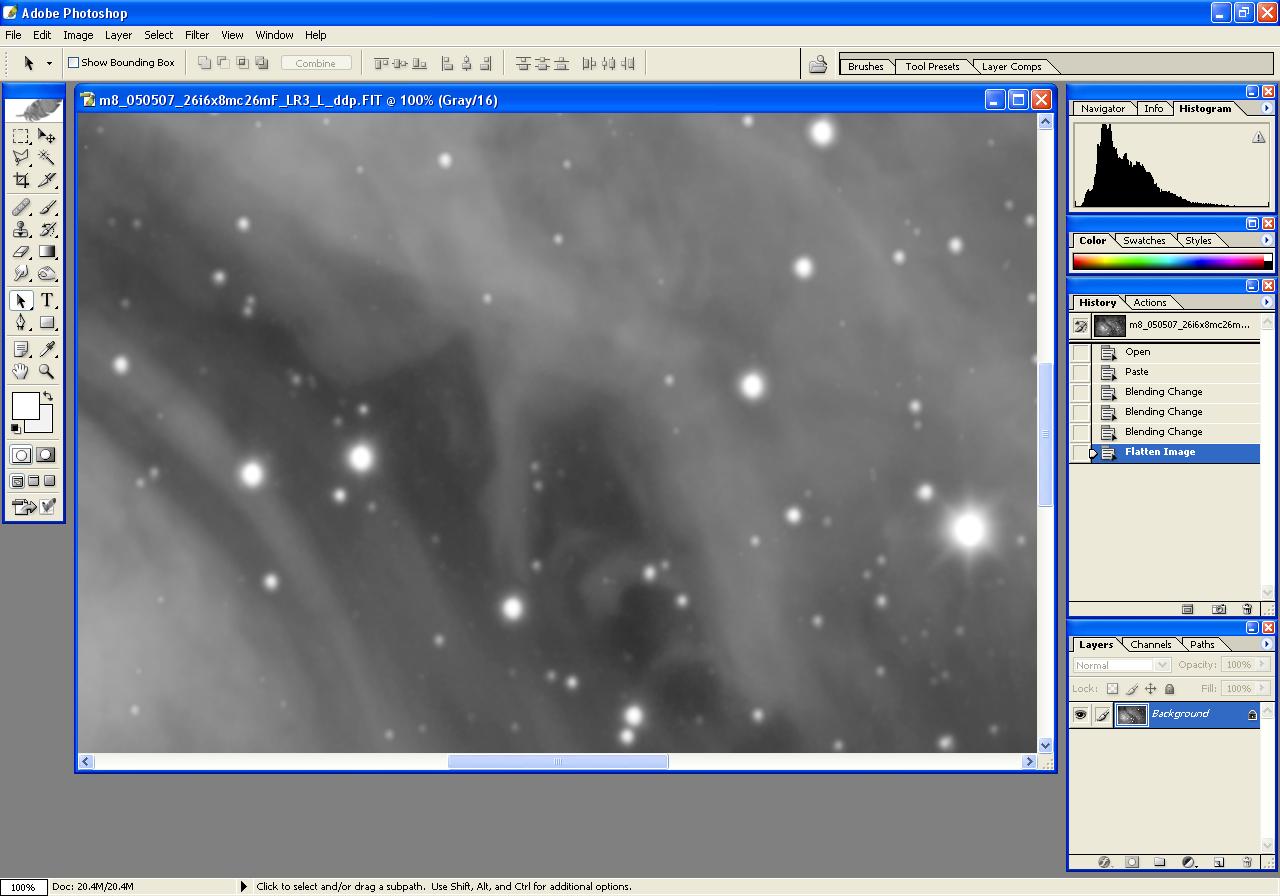Open the Filter menu
The height and width of the screenshot is (896, 1280).
[x=197, y=35]
